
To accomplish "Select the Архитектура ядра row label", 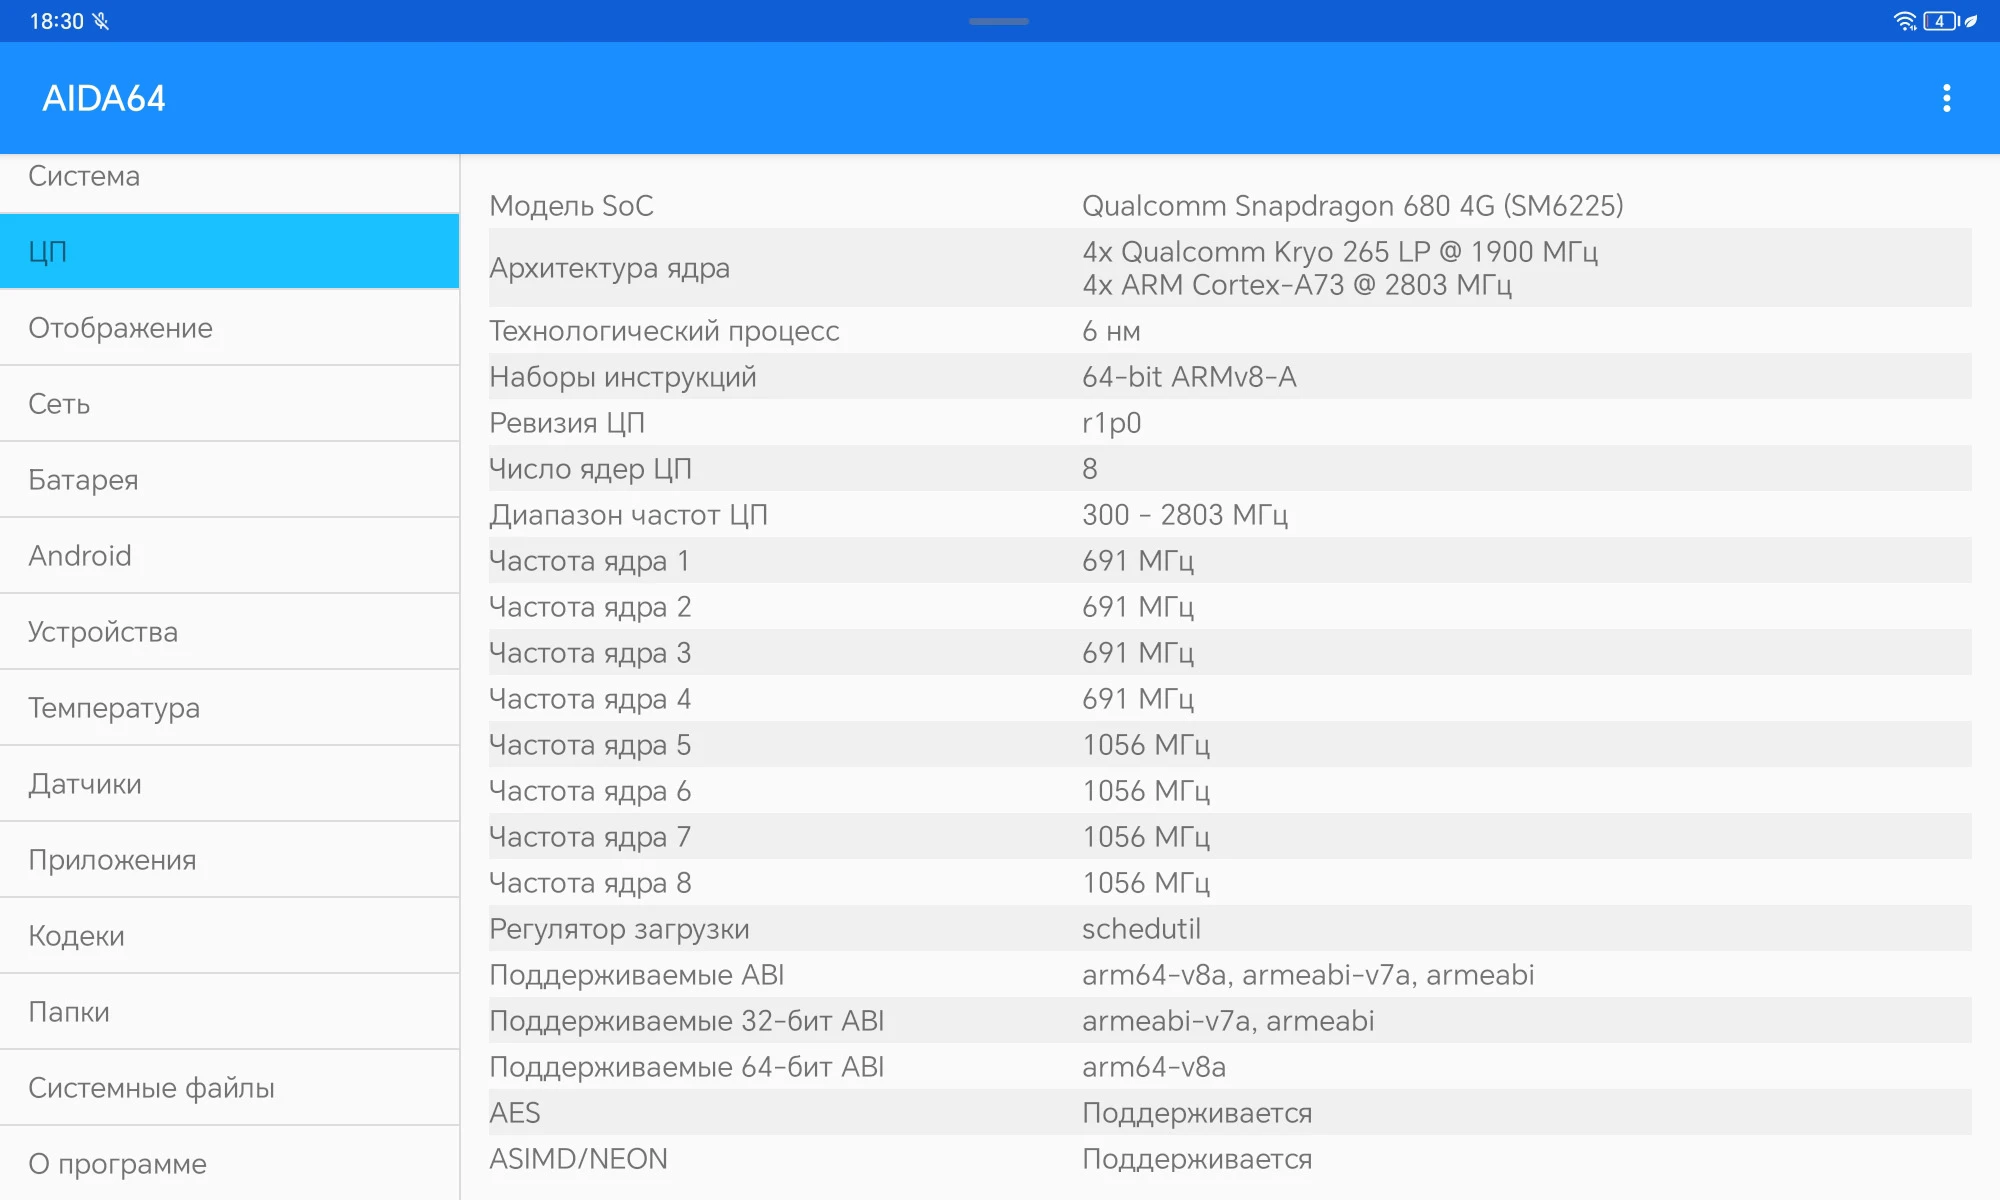I will coord(609,268).
